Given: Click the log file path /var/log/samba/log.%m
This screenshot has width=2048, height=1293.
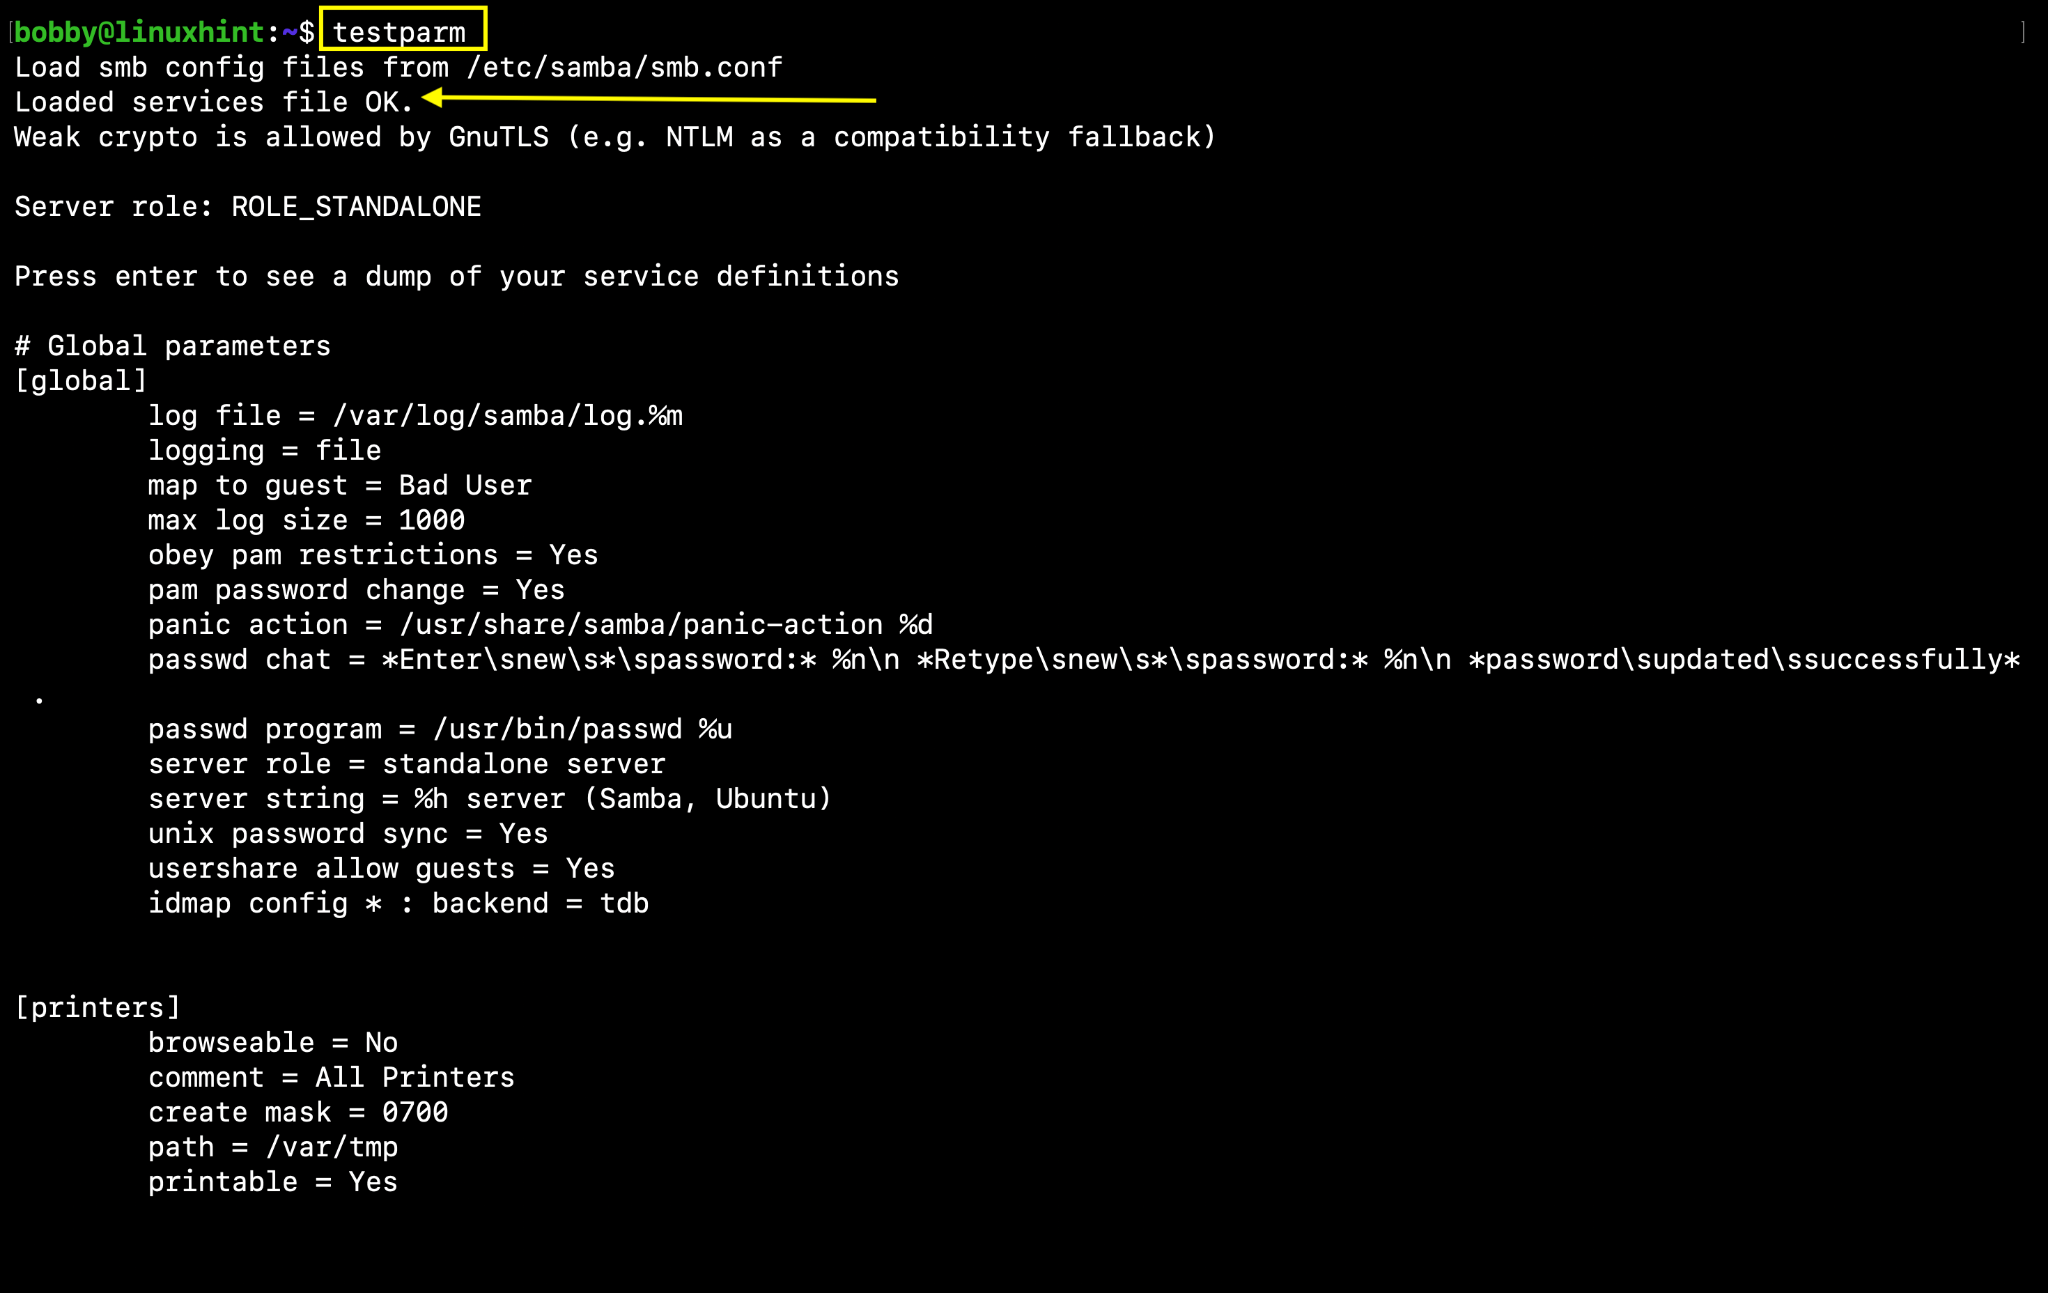Looking at the screenshot, I should point(508,416).
